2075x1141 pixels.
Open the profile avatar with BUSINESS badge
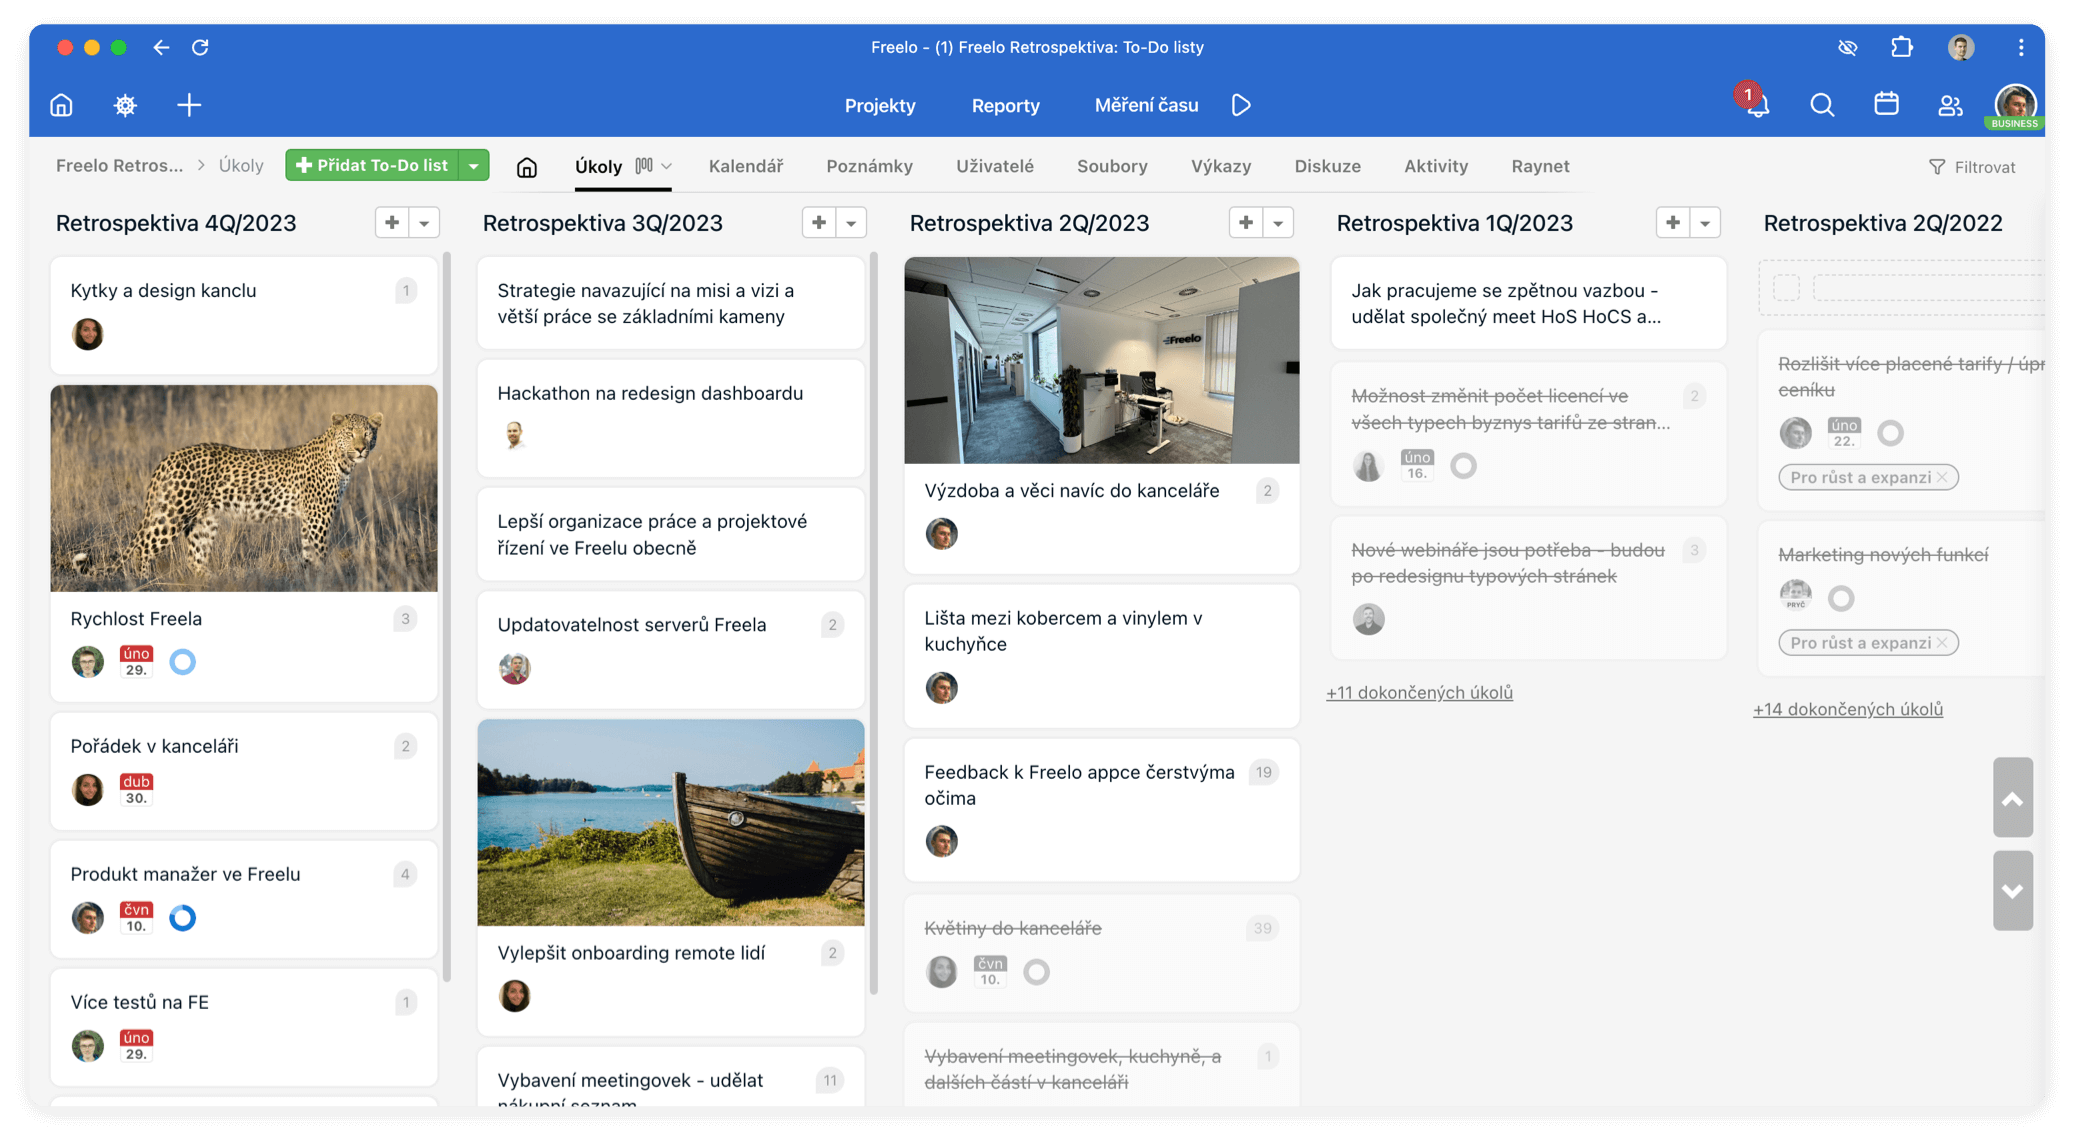(2015, 105)
